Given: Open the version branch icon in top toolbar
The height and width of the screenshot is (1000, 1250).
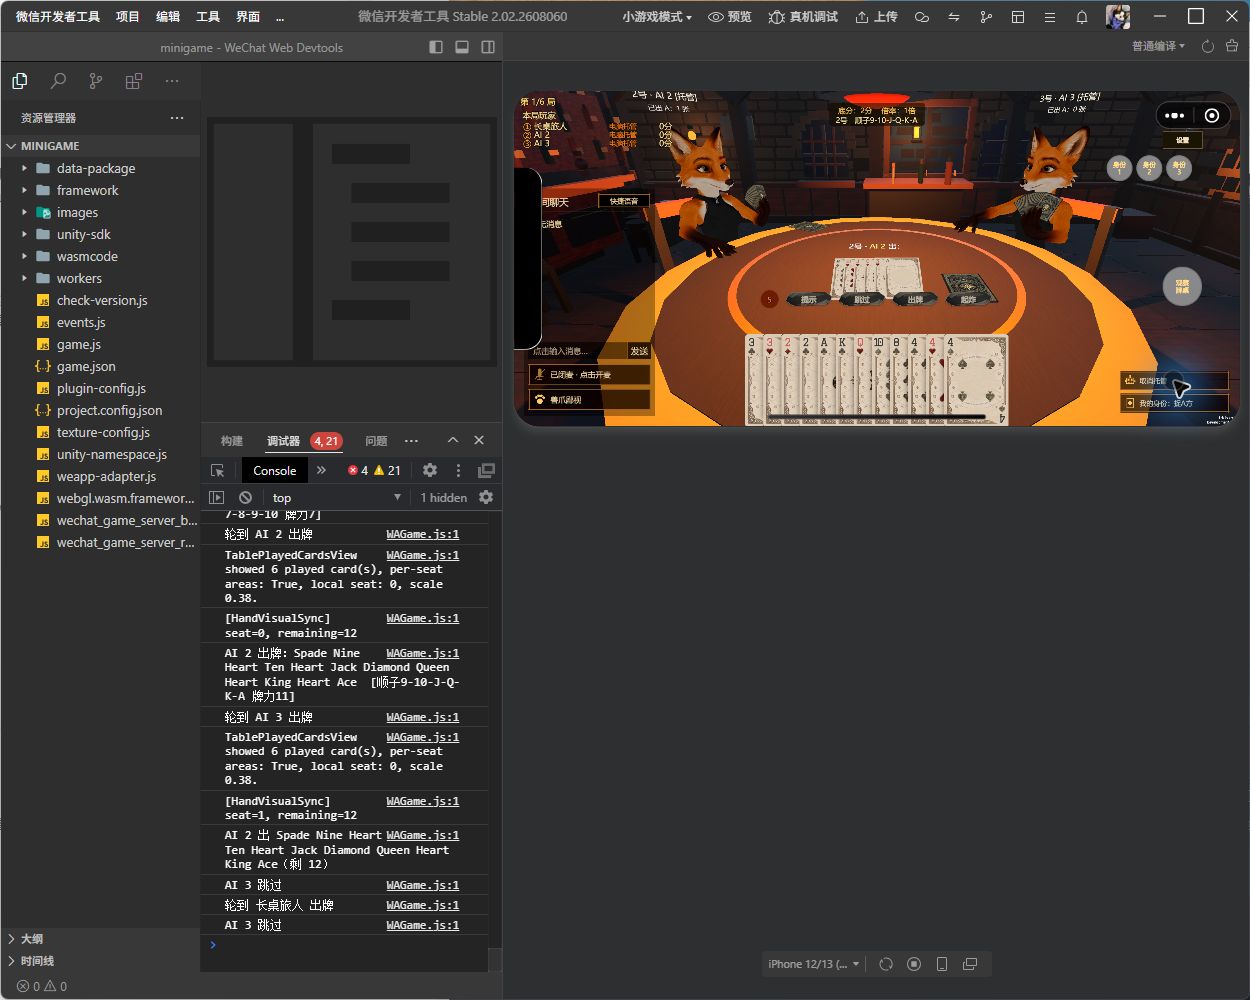Looking at the screenshot, I should (986, 17).
